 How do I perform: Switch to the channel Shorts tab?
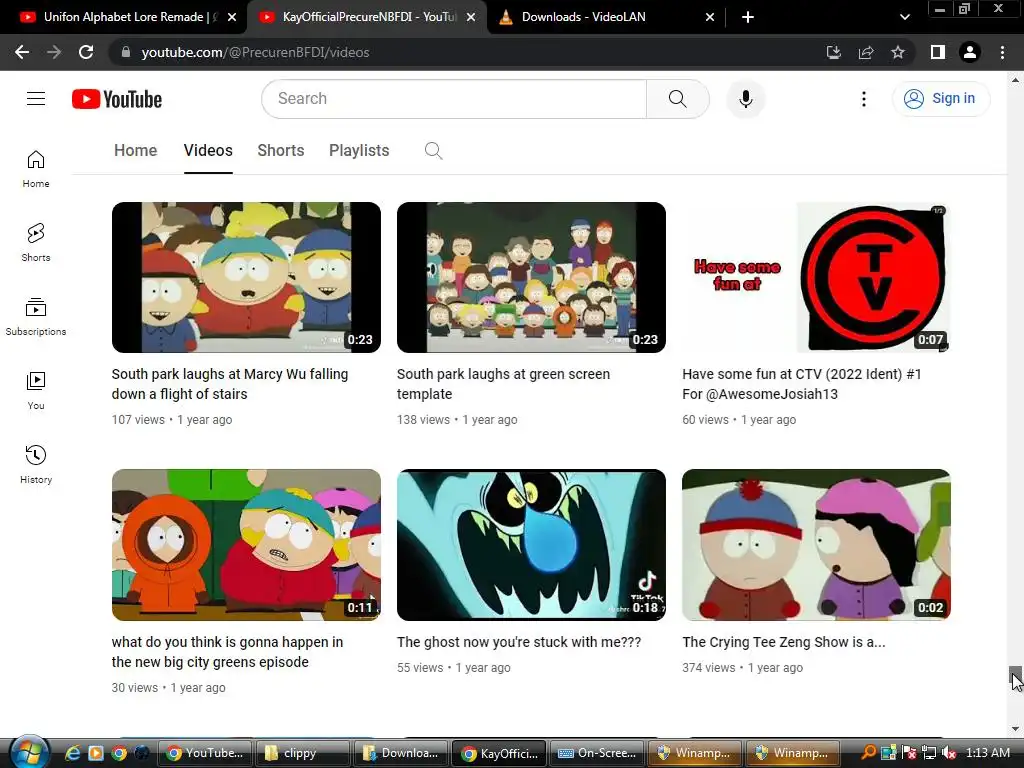pos(281,150)
